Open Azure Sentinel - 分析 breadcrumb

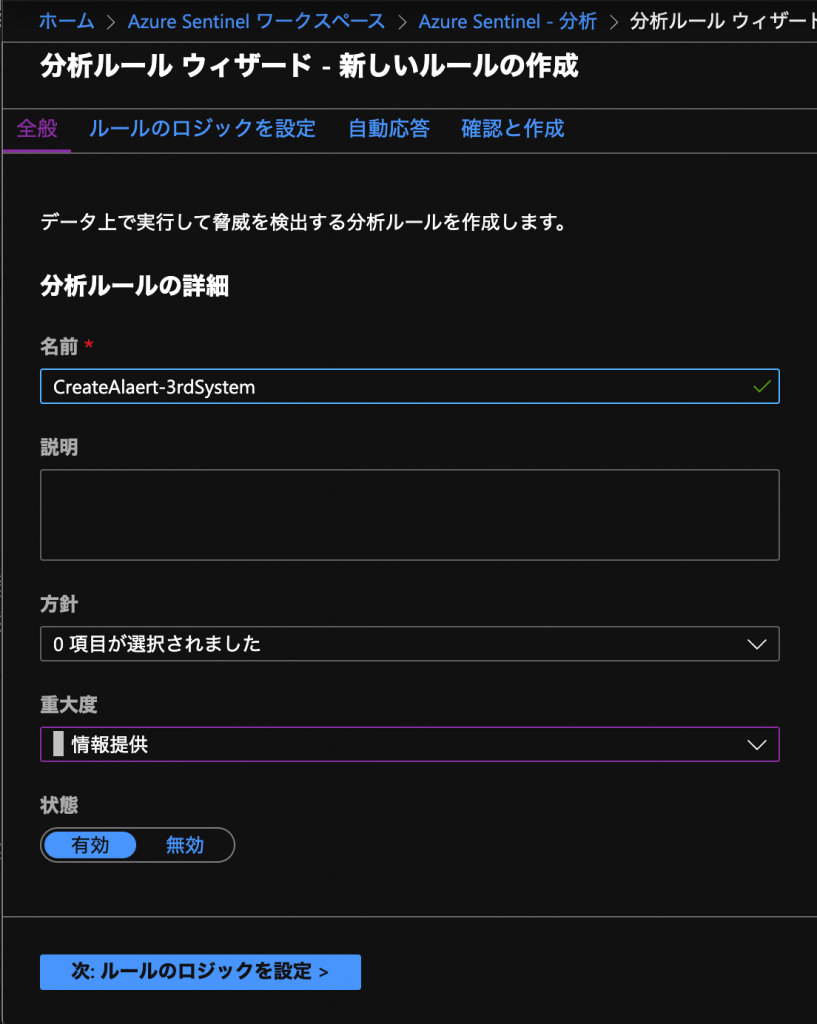[507, 22]
